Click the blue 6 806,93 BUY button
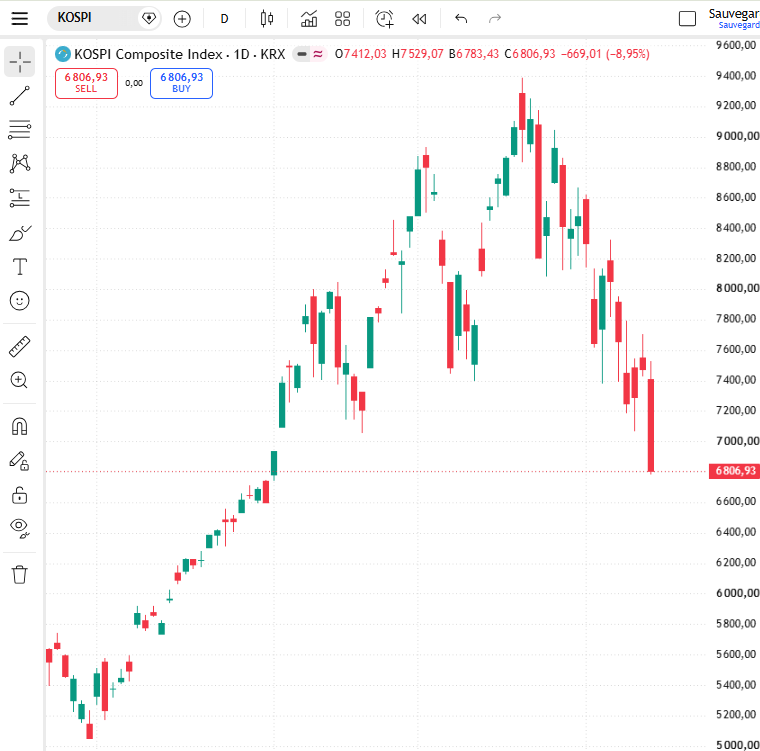760x751 pixels. (x=181, y=83)
